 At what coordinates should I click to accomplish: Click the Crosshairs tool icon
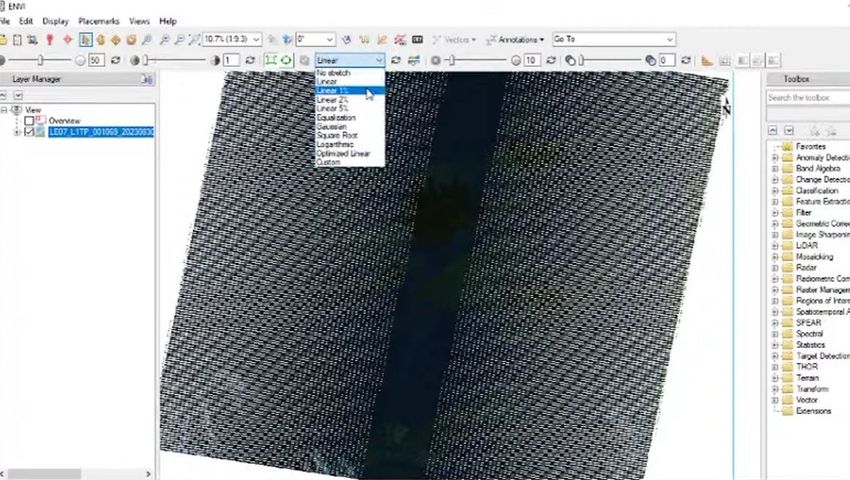68,40
